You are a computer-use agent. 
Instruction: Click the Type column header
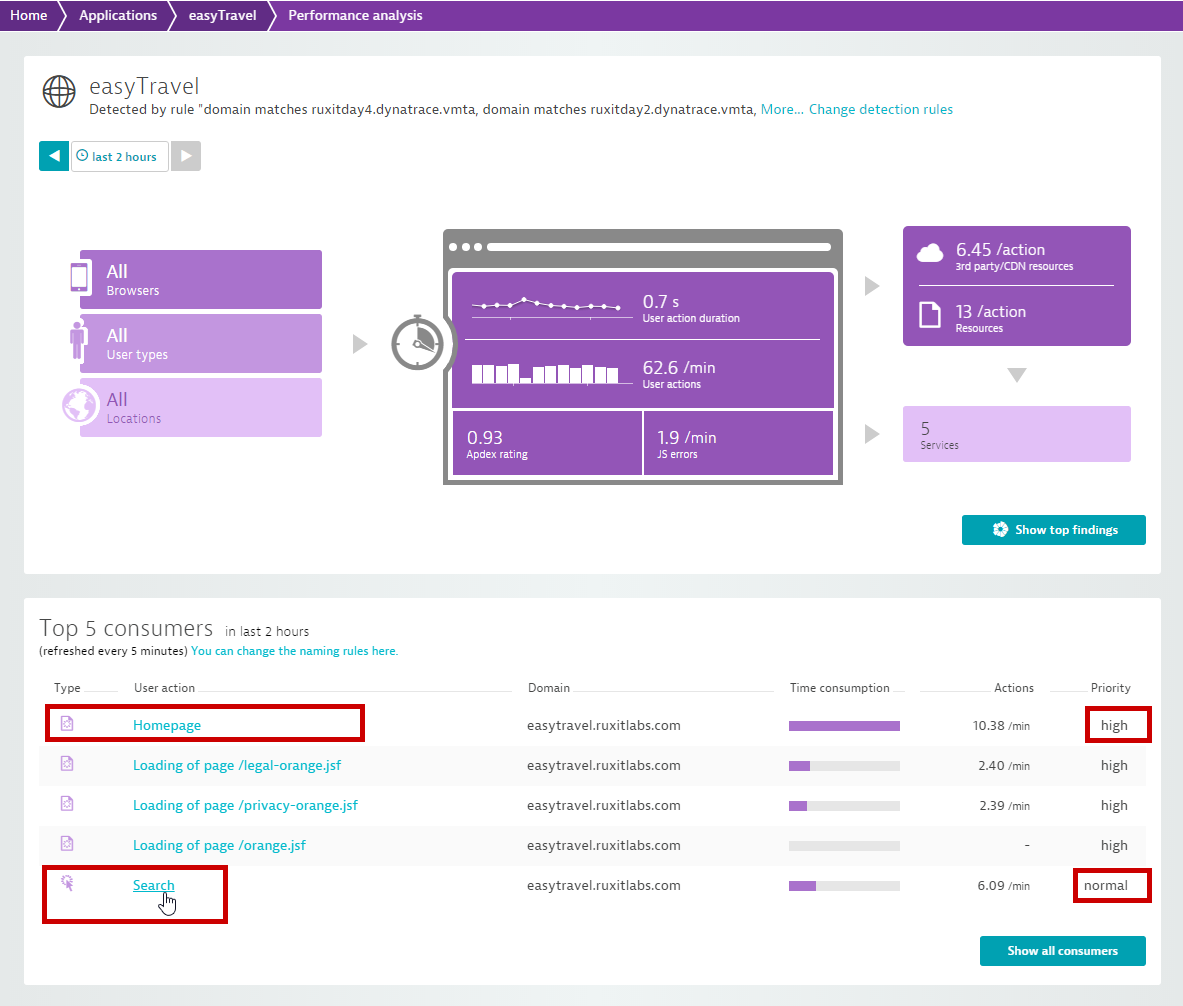pos(67,688)
